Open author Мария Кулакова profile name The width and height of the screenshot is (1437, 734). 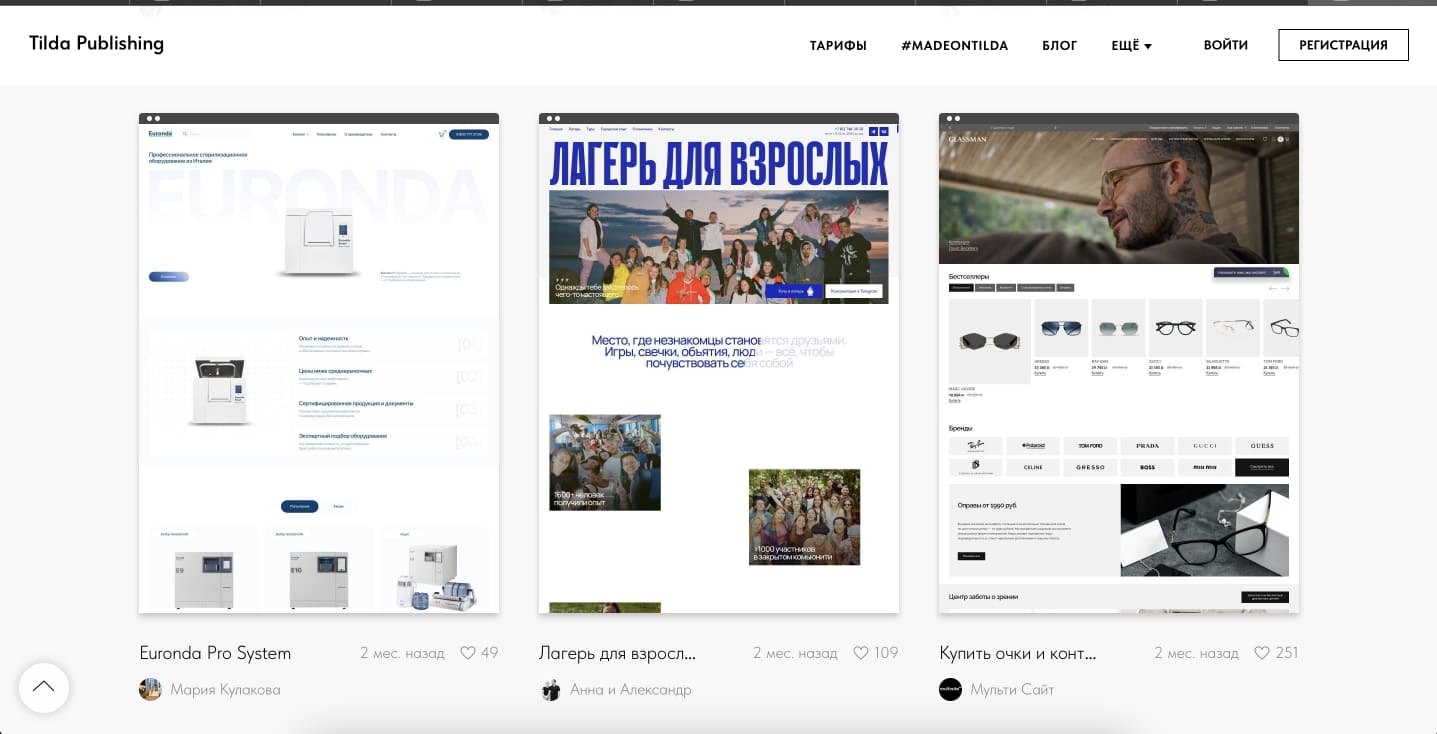225,690
